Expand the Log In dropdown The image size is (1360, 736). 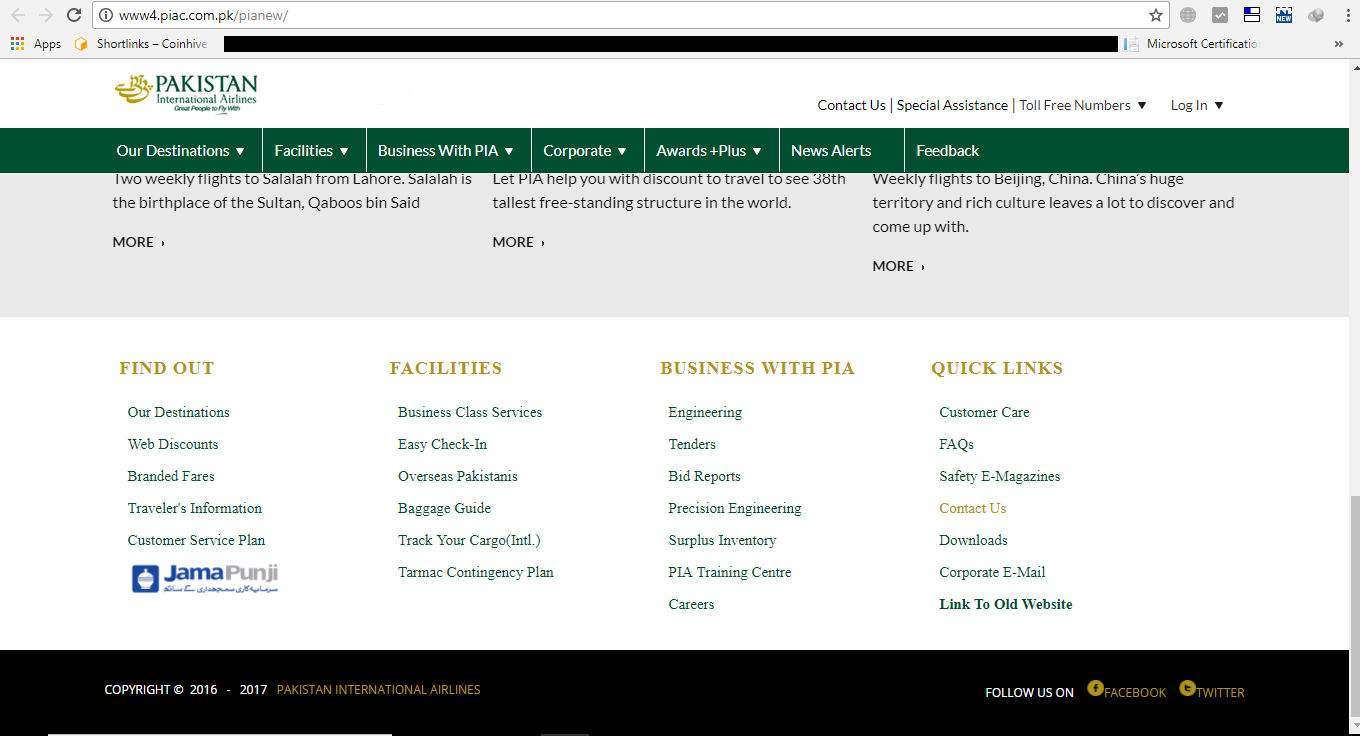(1196, 105)
